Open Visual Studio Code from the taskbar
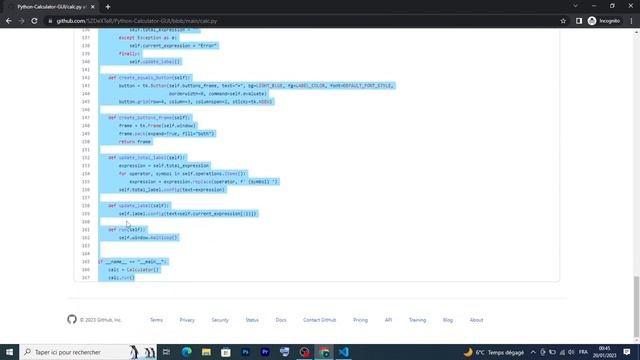 [344, 352]
